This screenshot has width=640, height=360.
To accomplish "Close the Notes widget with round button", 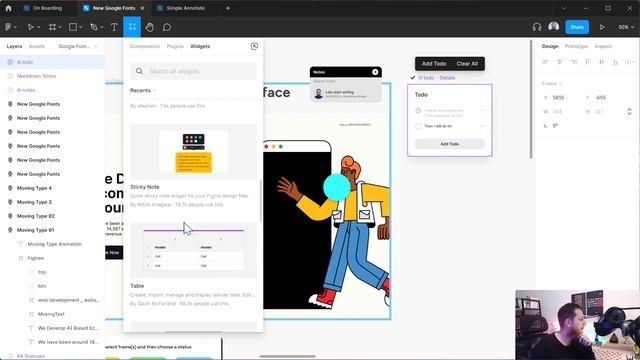I will (375, 72).
